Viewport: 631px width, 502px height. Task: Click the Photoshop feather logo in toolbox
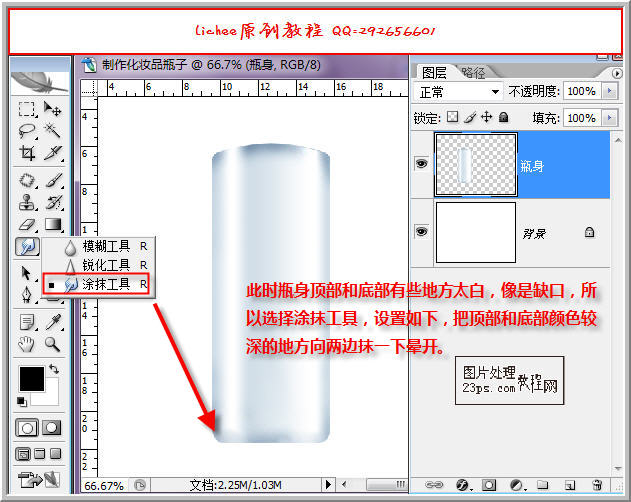39,81
